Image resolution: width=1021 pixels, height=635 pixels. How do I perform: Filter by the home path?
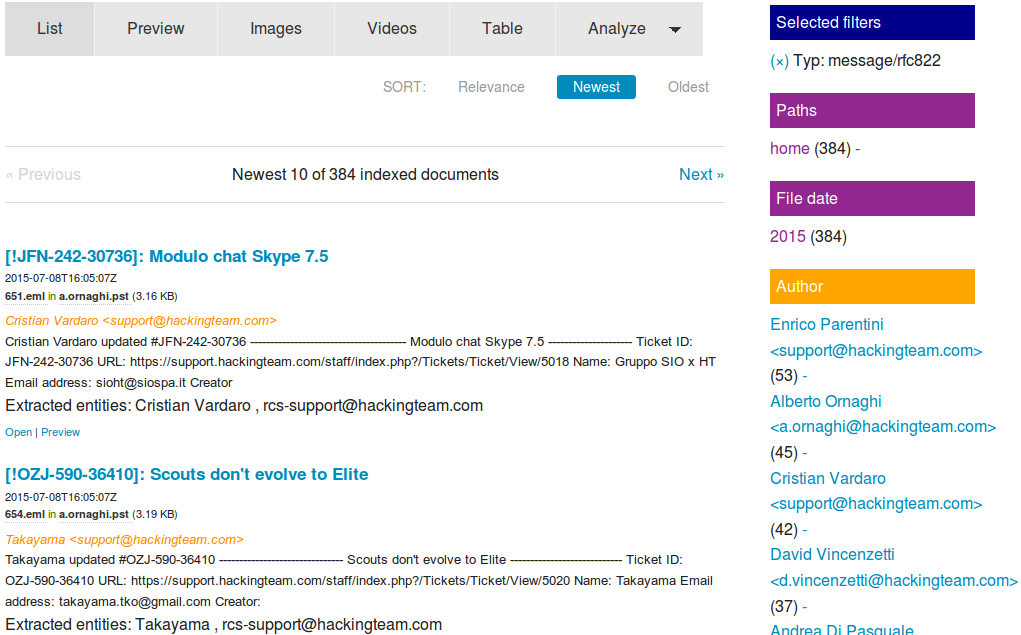(x=789, y=148)
